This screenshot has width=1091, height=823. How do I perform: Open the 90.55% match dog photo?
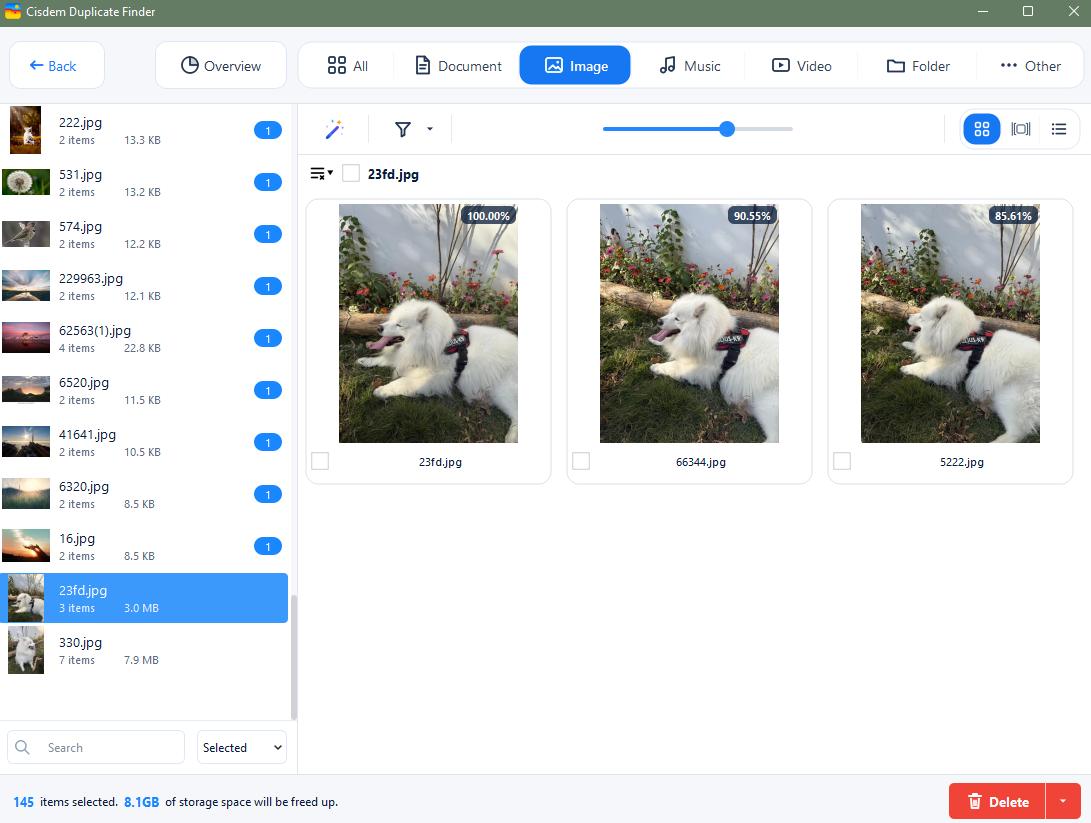coord(689,323)
